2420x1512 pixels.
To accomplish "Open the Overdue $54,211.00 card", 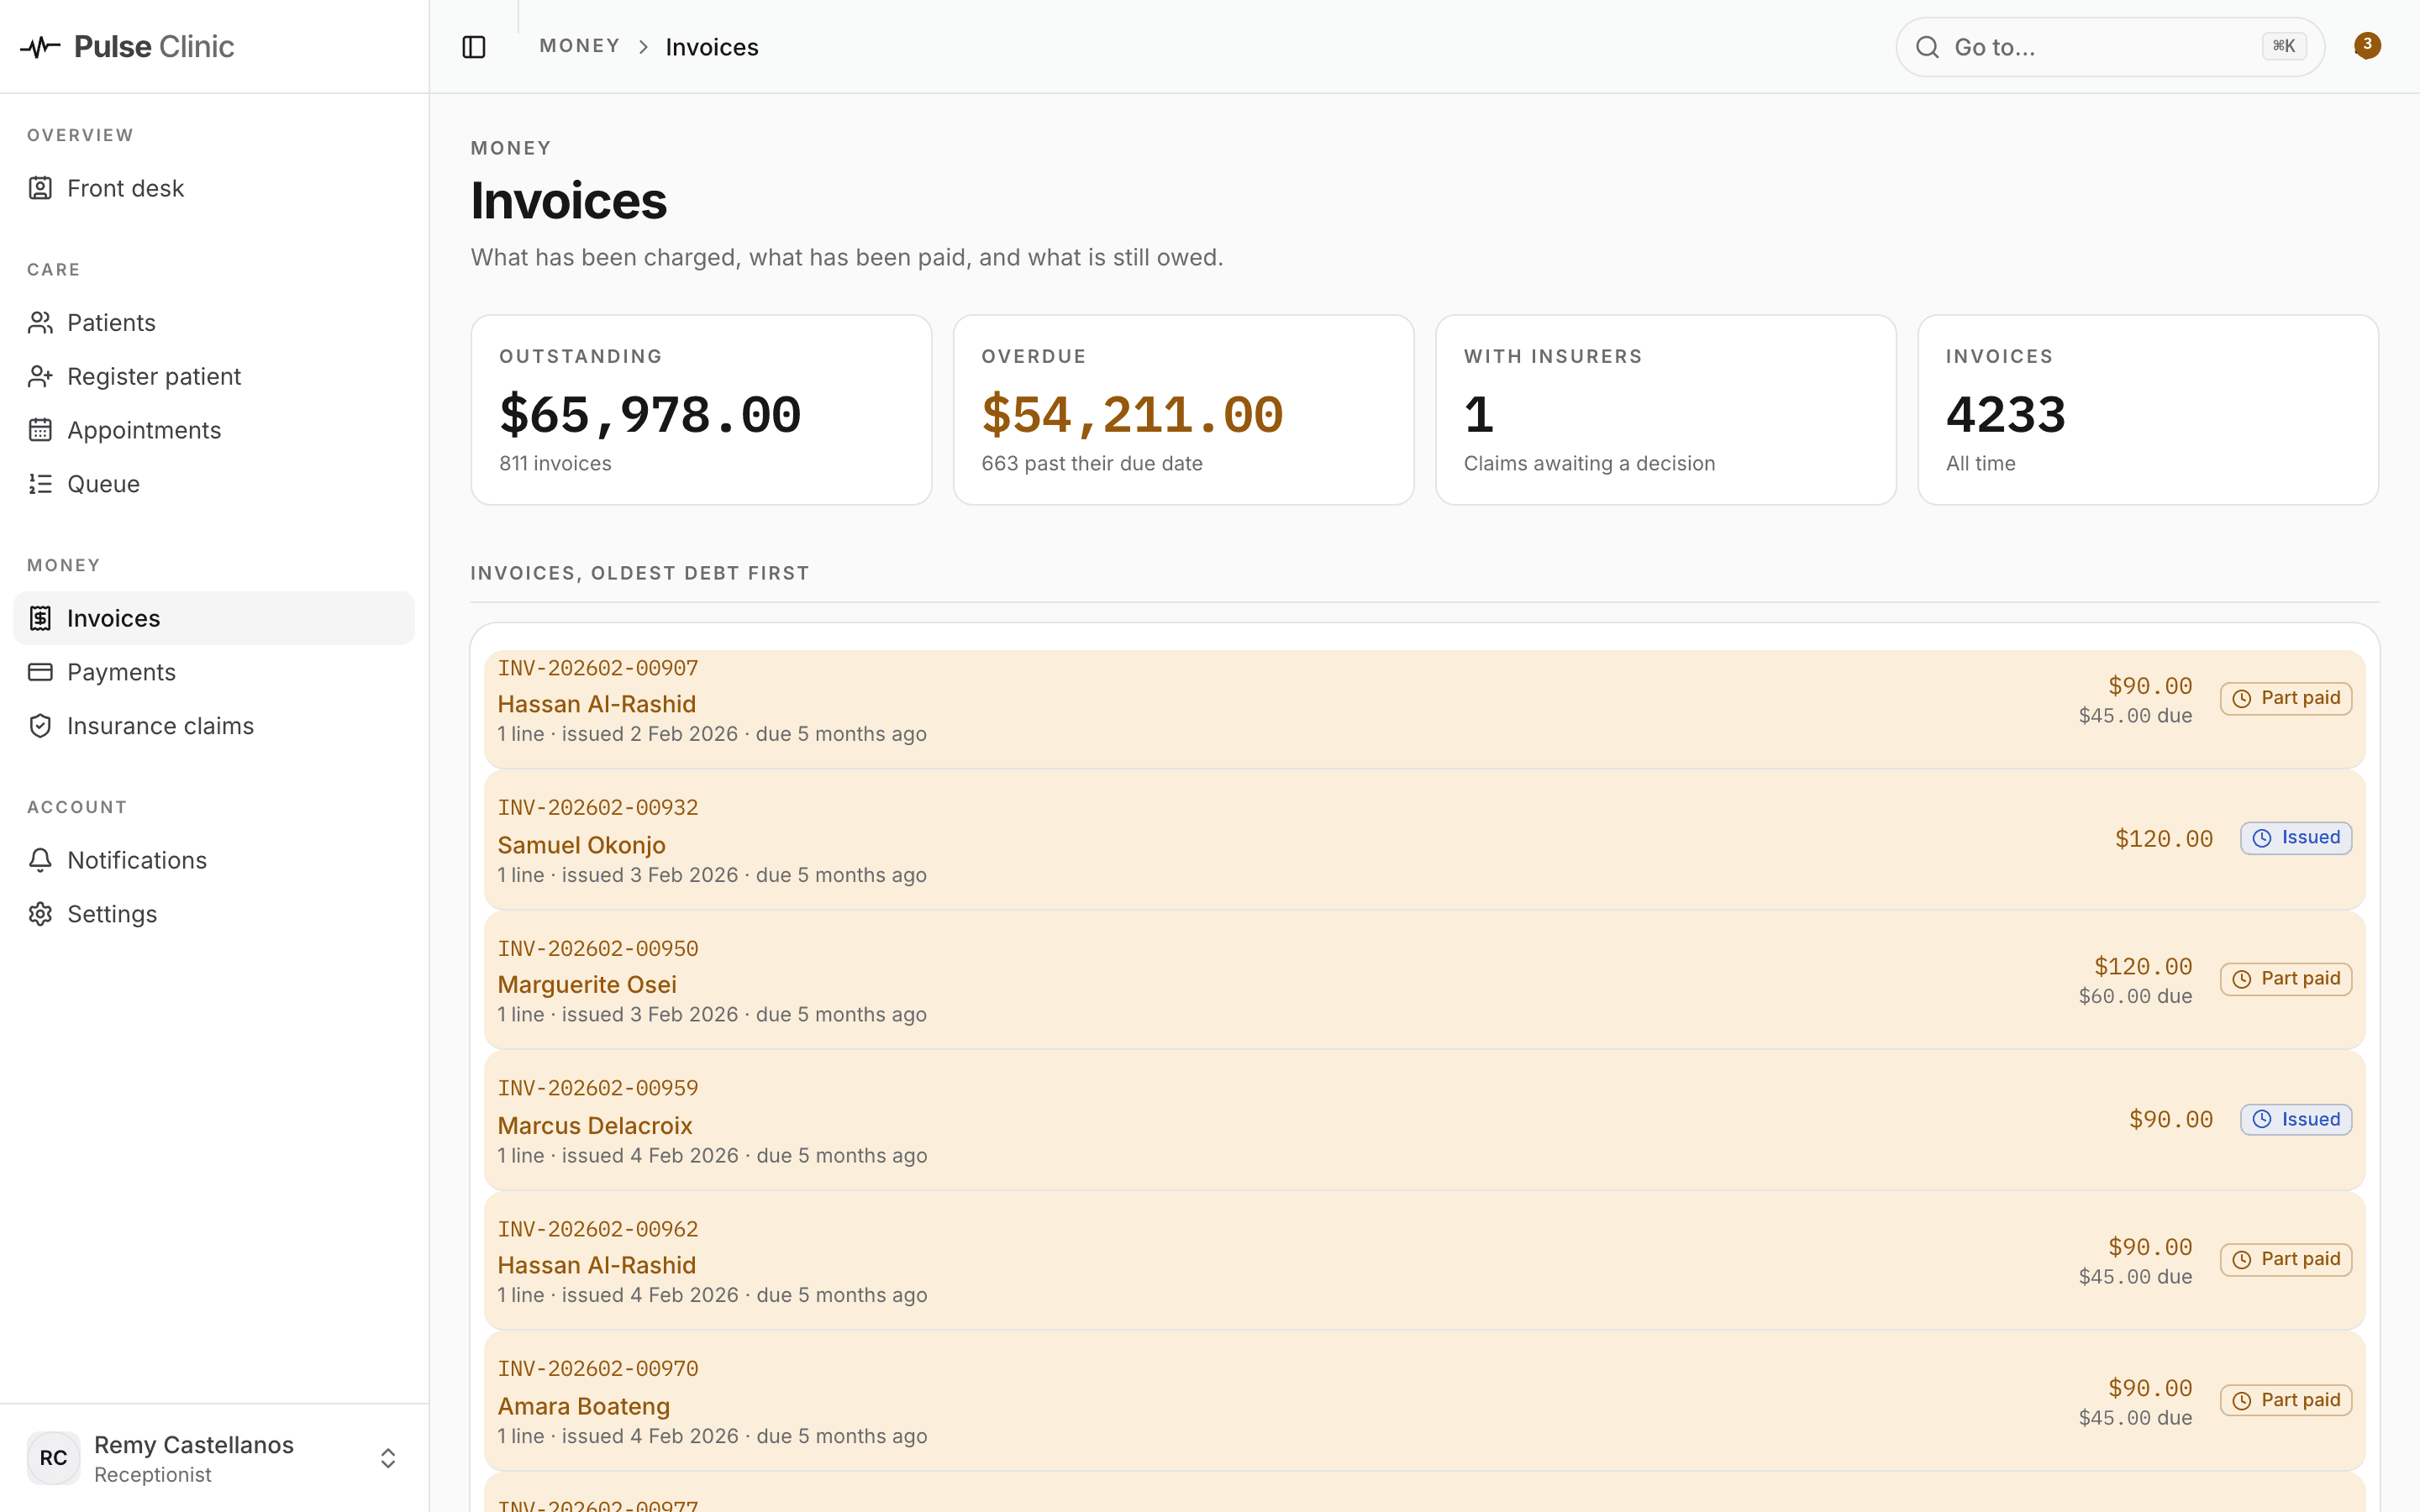I will [1183, 410].
